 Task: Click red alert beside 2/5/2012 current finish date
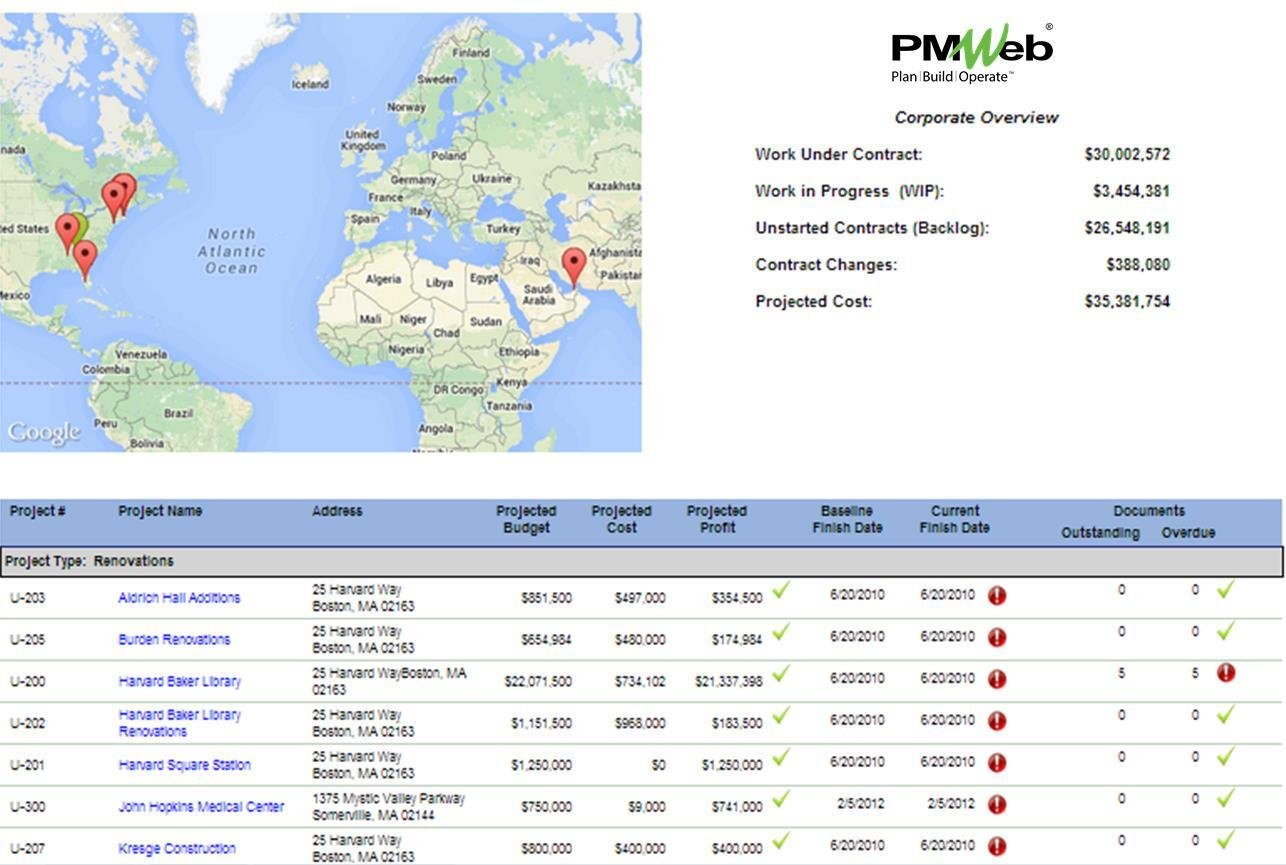[997, 805]
